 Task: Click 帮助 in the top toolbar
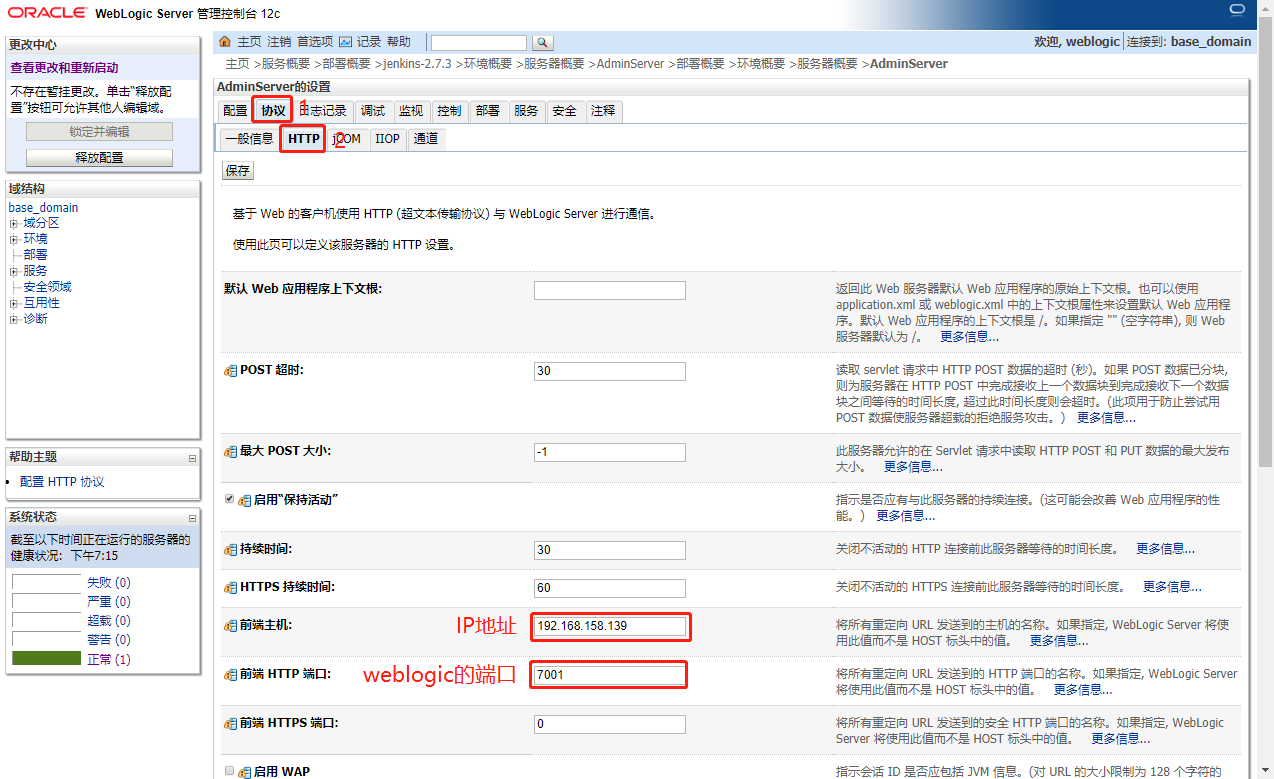(x=398, y=42)
